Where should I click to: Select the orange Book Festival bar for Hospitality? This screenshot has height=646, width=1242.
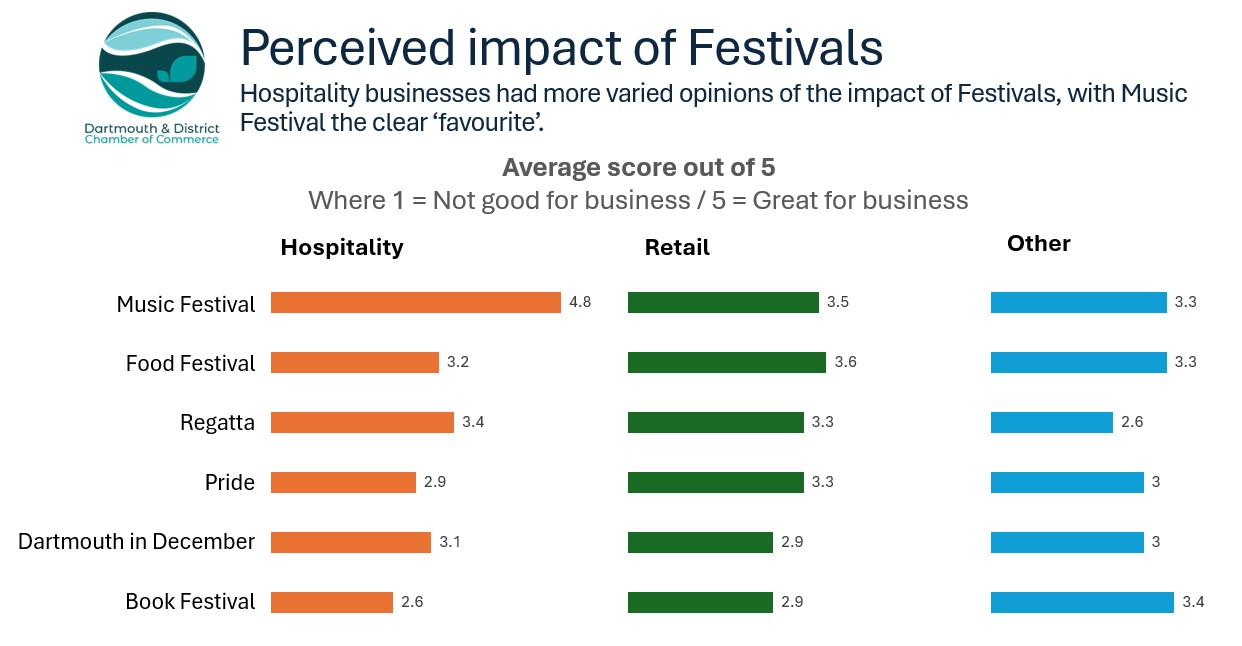331,602
